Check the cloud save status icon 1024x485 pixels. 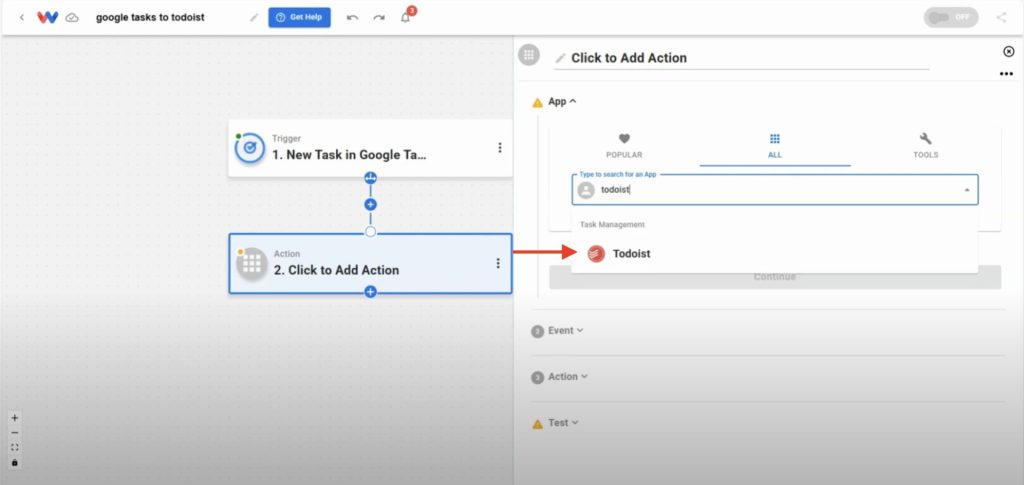[x=72, y=18]
